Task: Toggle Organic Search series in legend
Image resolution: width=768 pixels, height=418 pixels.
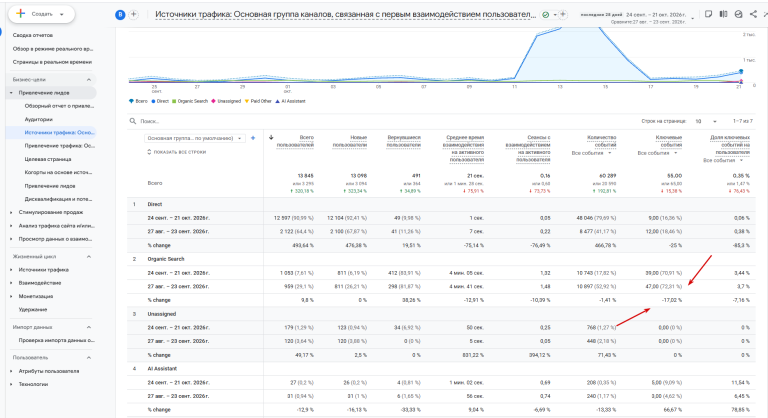Action: (191, 101)
